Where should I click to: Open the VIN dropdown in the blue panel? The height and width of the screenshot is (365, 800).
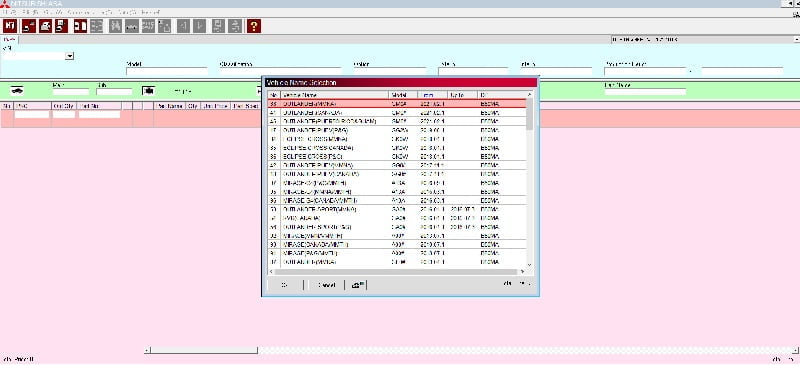(70, 56)
